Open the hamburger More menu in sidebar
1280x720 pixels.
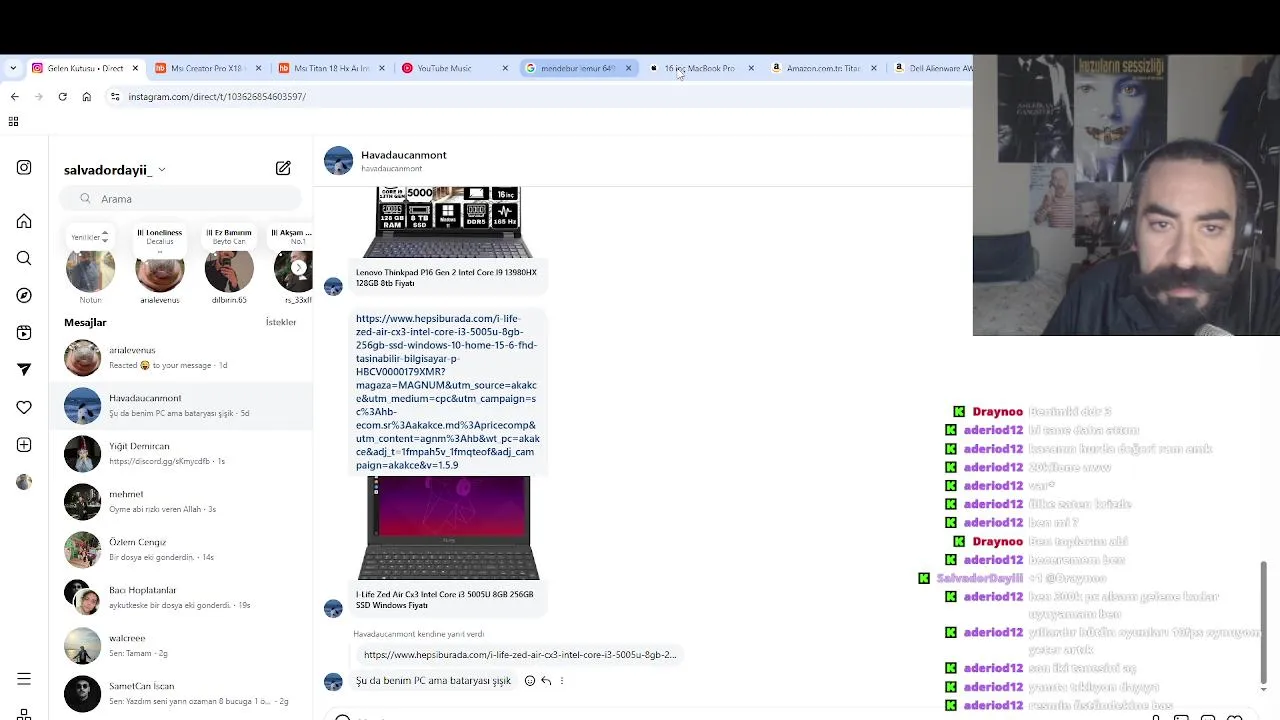[x=24, y=679]
